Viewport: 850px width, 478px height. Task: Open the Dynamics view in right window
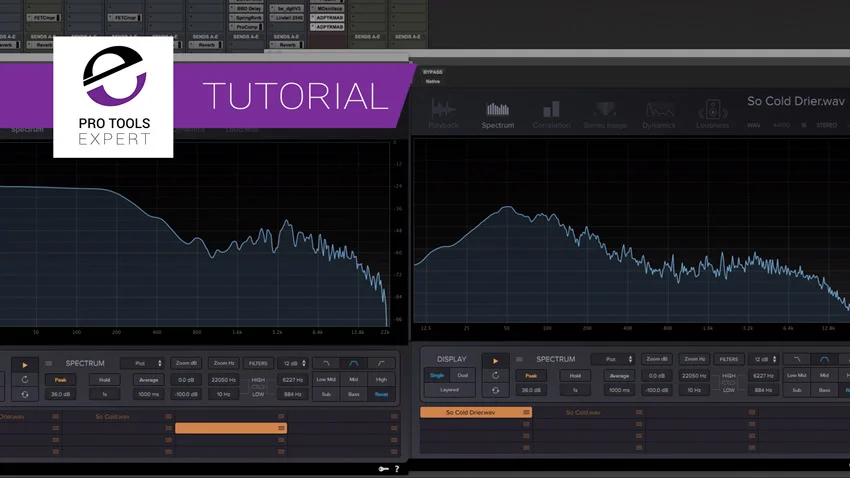point(659,114)
